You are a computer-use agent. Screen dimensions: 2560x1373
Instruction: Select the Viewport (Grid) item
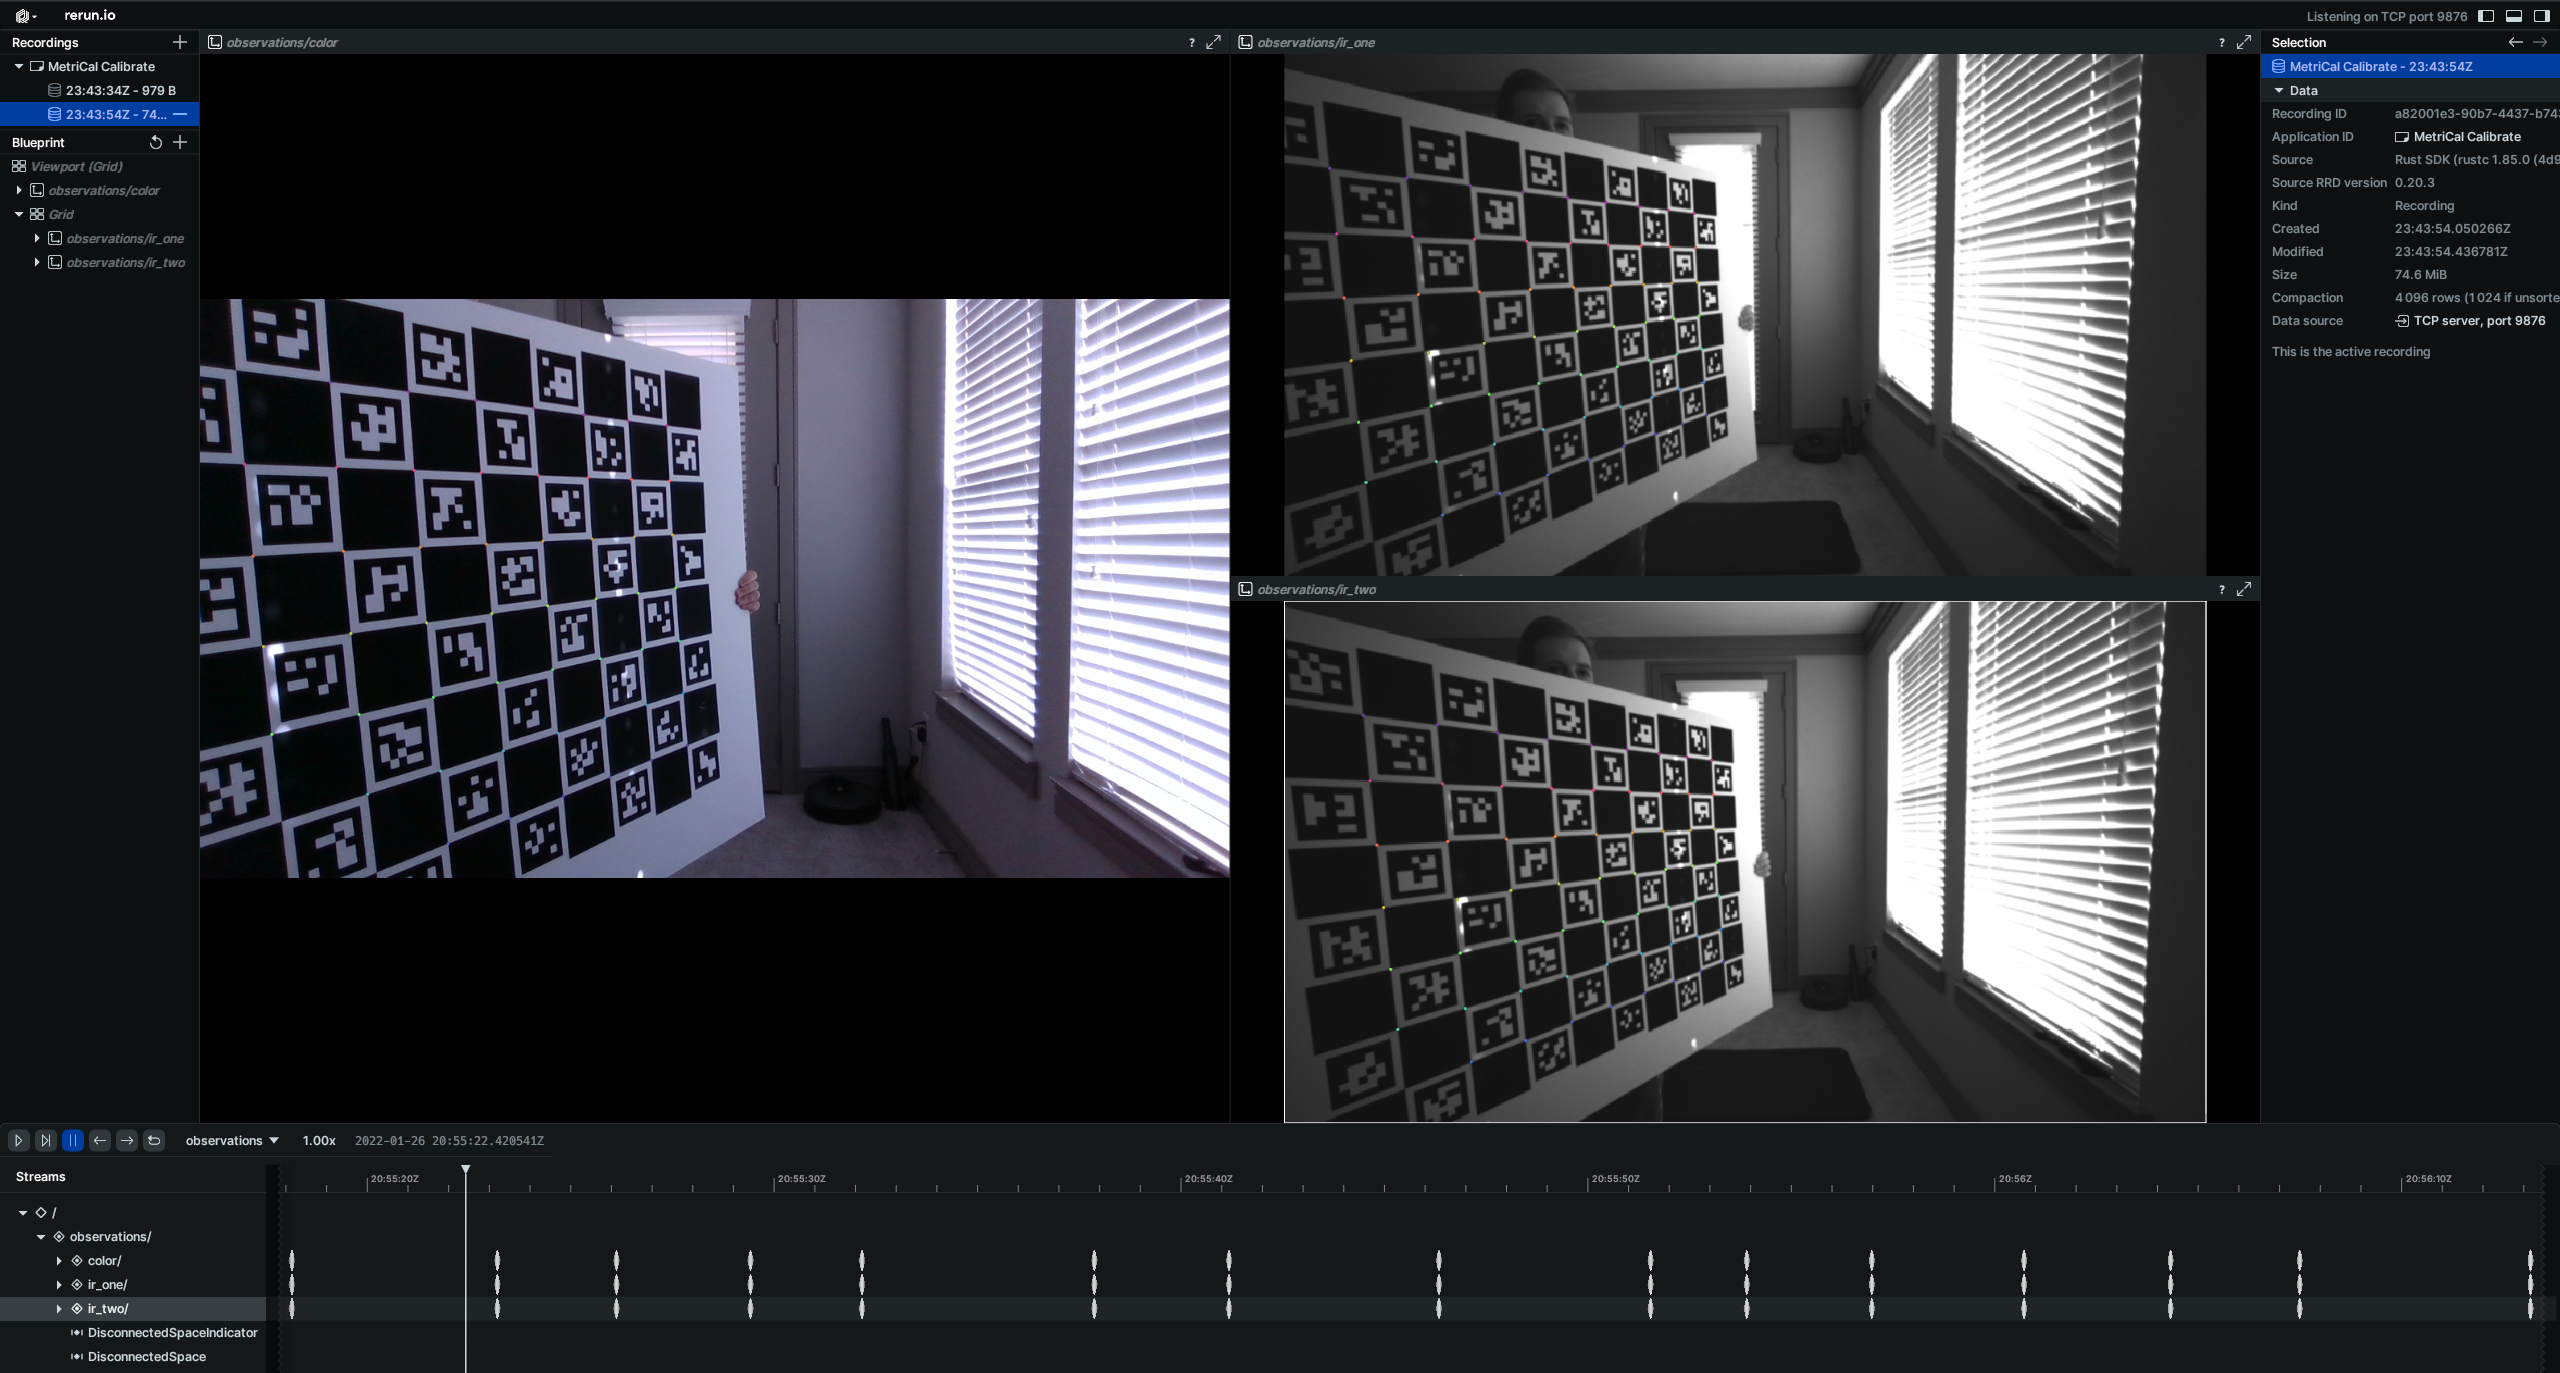click(x=76, y=166)
